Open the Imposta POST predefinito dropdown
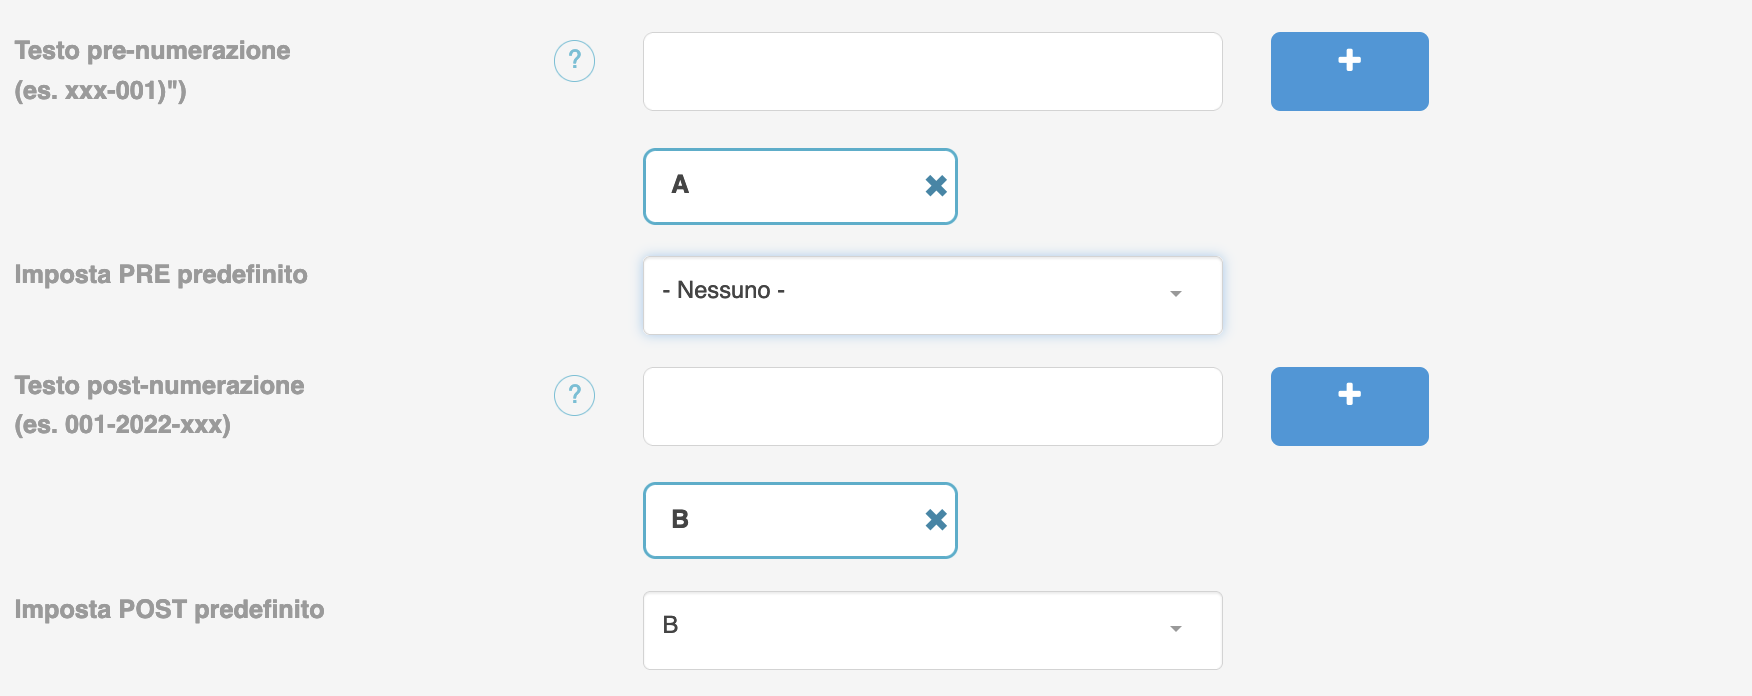 point(932,630)
